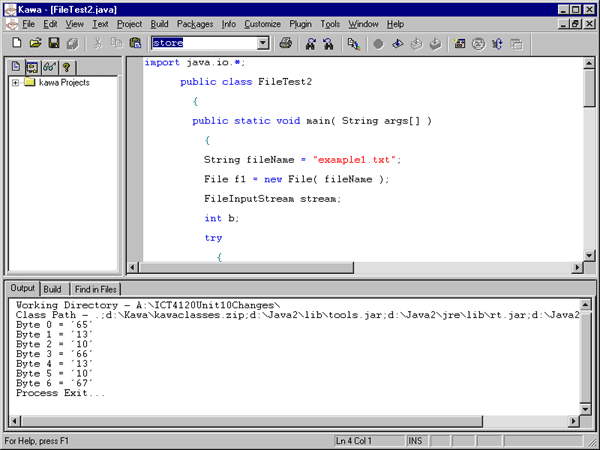
Task: Select the kawa Projects folder icon
Action: click(29, 82)
